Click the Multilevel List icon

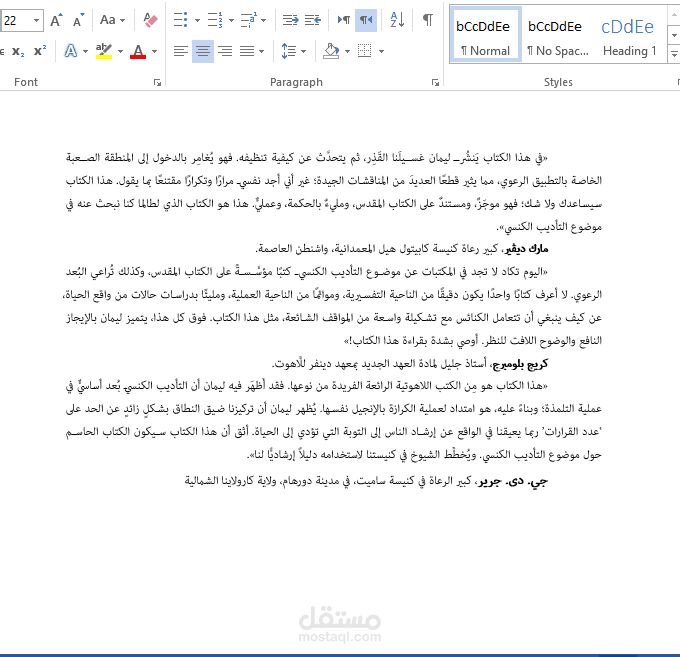249,20
